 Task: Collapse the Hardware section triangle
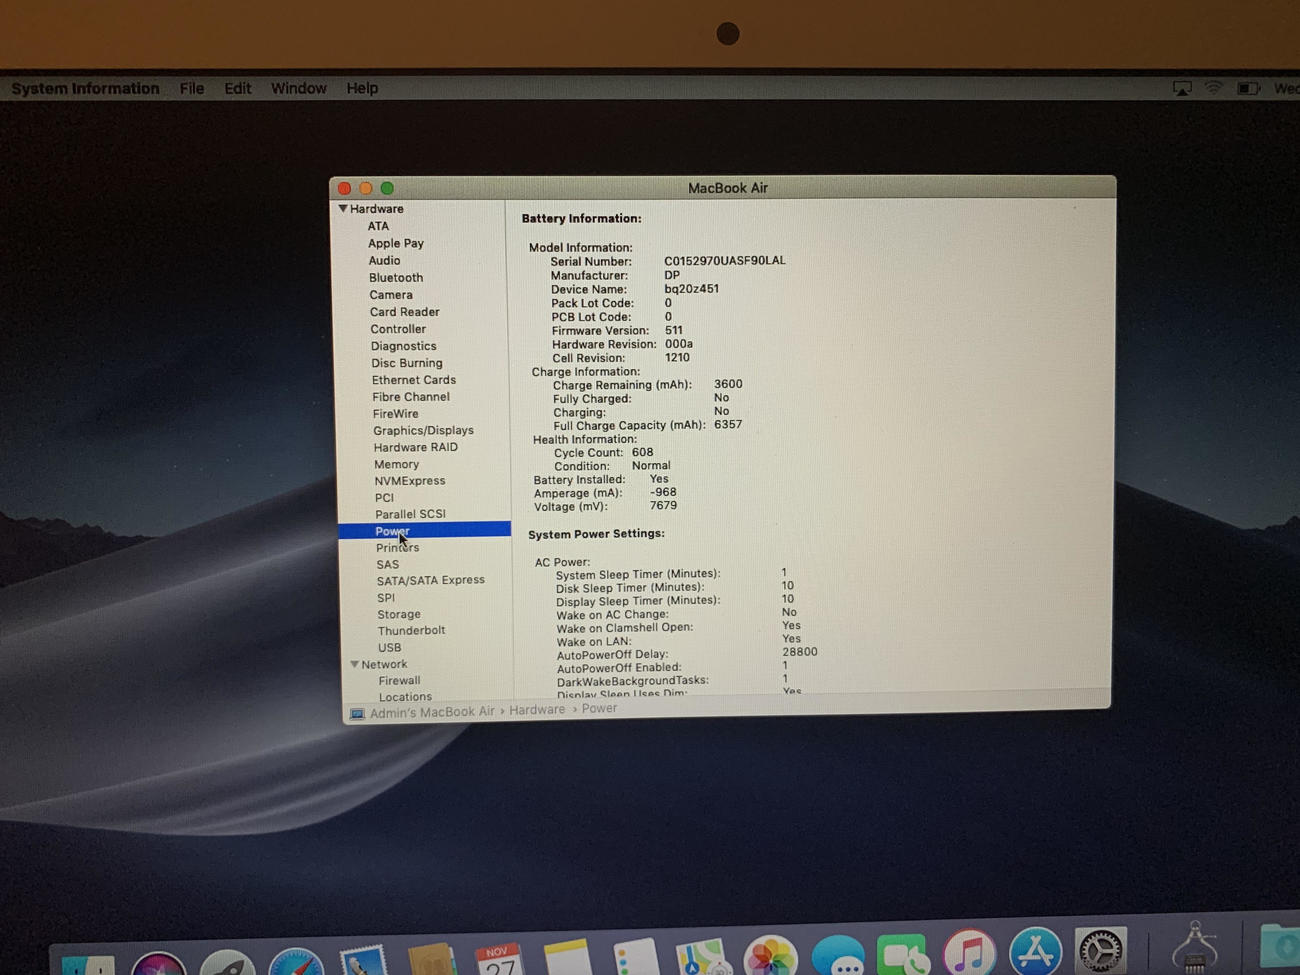pyautogui.click(x=343, y=208)
